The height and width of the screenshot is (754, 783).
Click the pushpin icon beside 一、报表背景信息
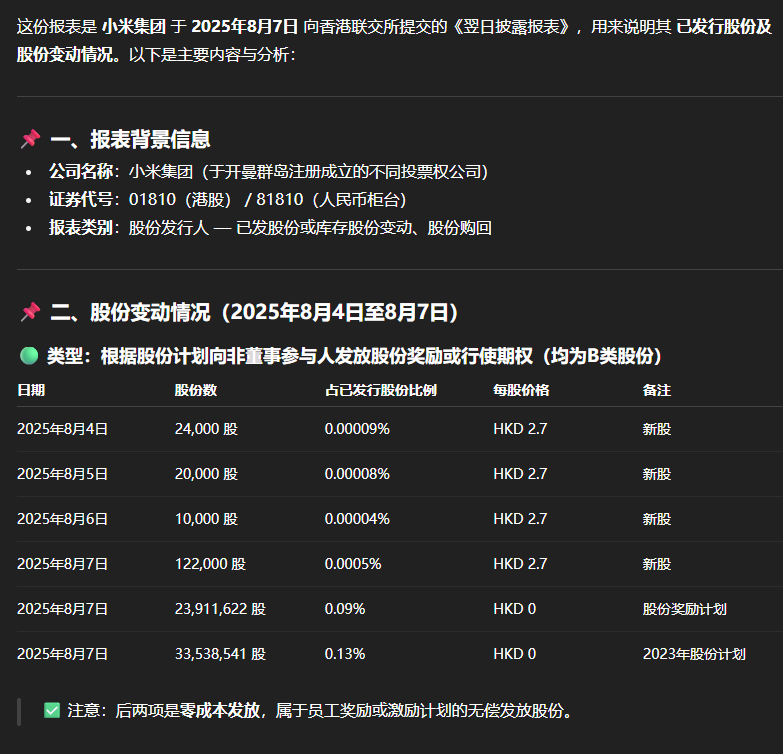30,139
